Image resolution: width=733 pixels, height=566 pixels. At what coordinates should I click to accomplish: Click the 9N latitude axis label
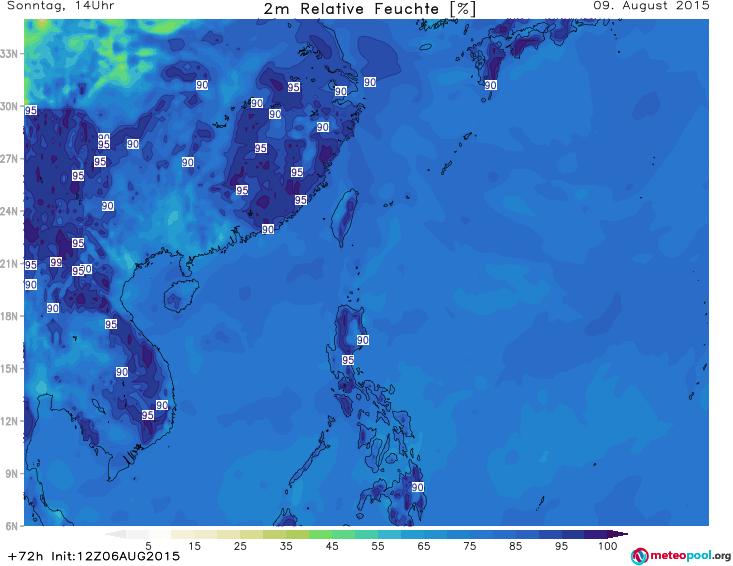12,474
